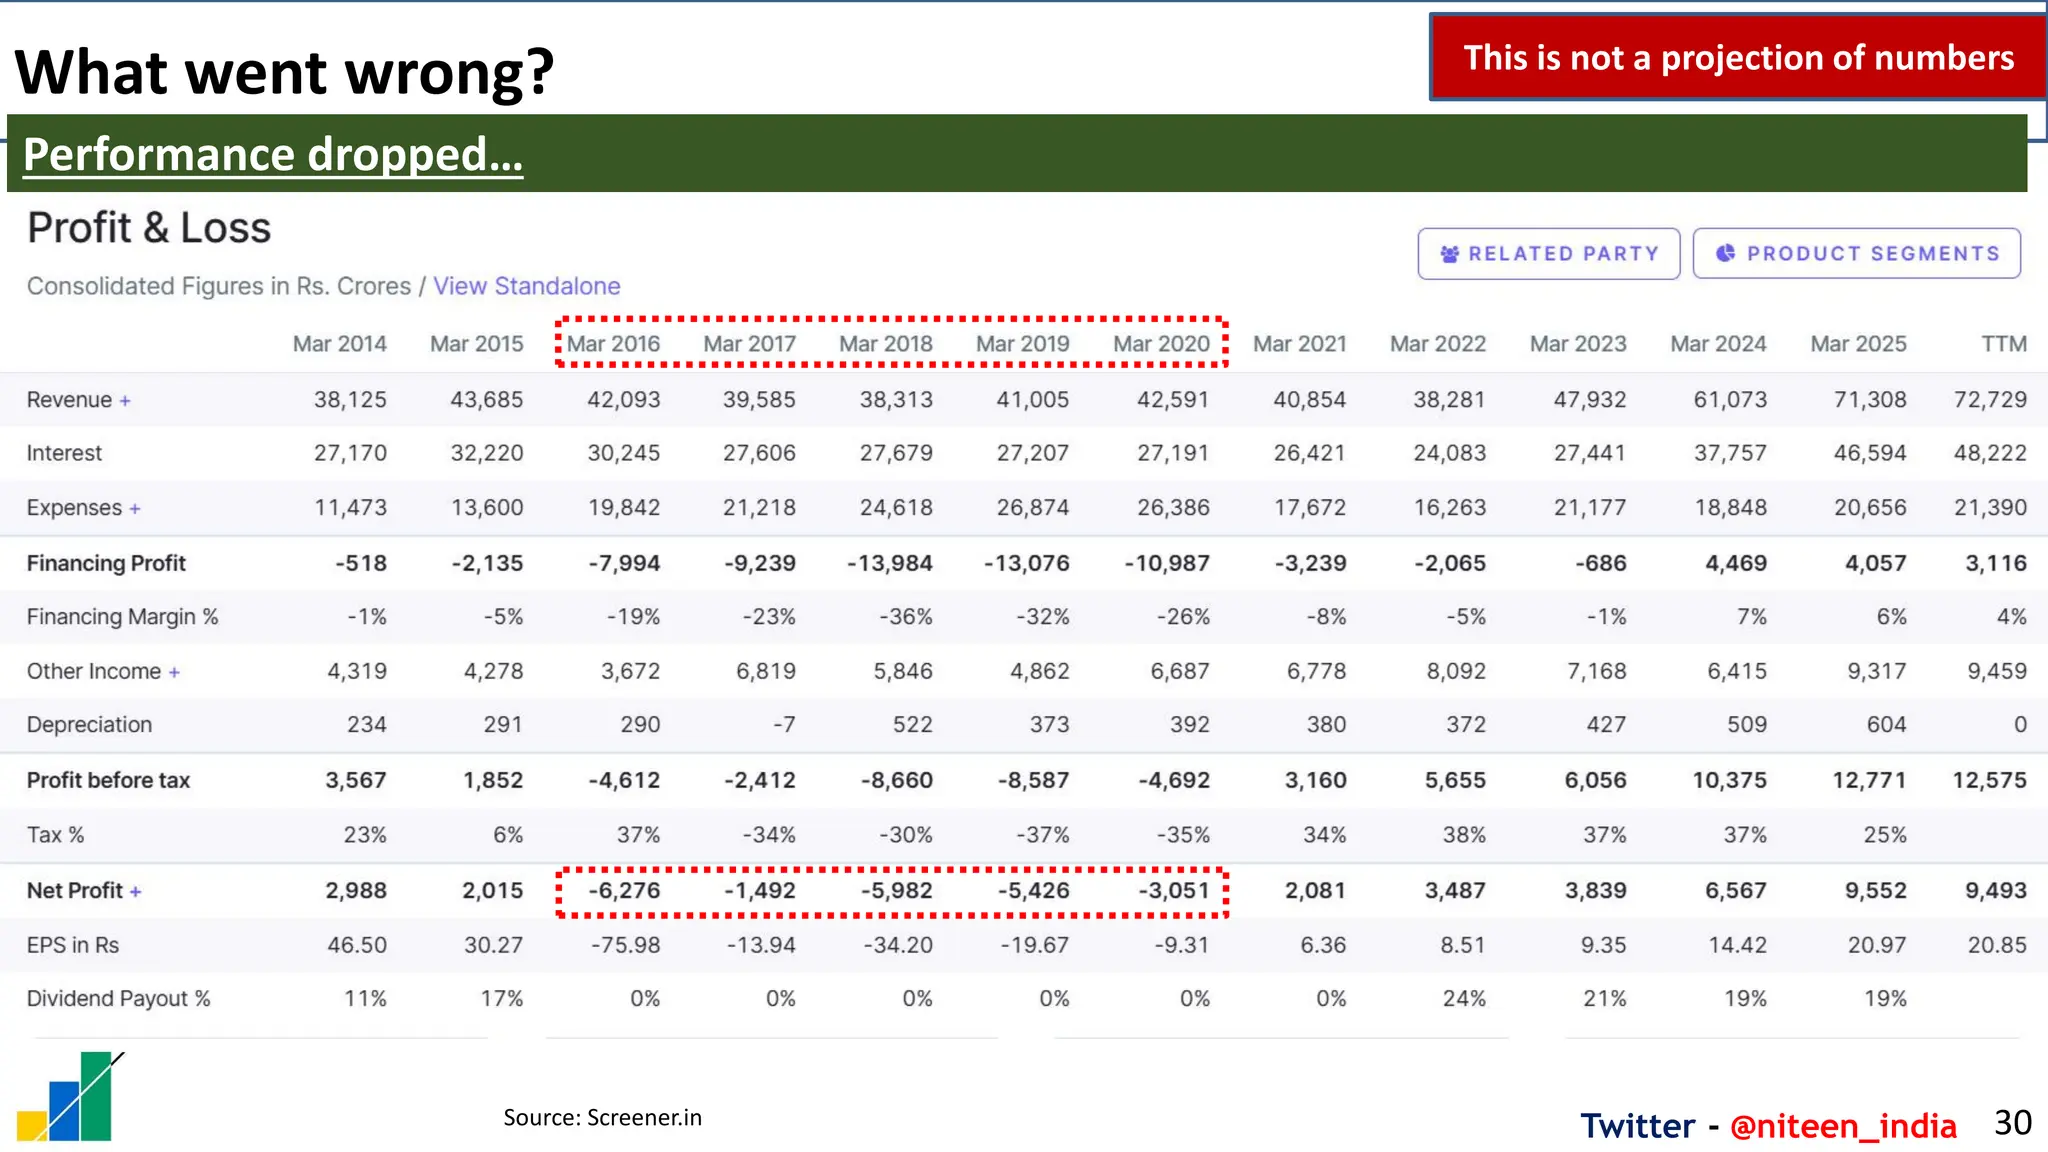Click the Mar 2015 column header
The width and height of the screenshot is (2048, 1152).
coord(477,344)
